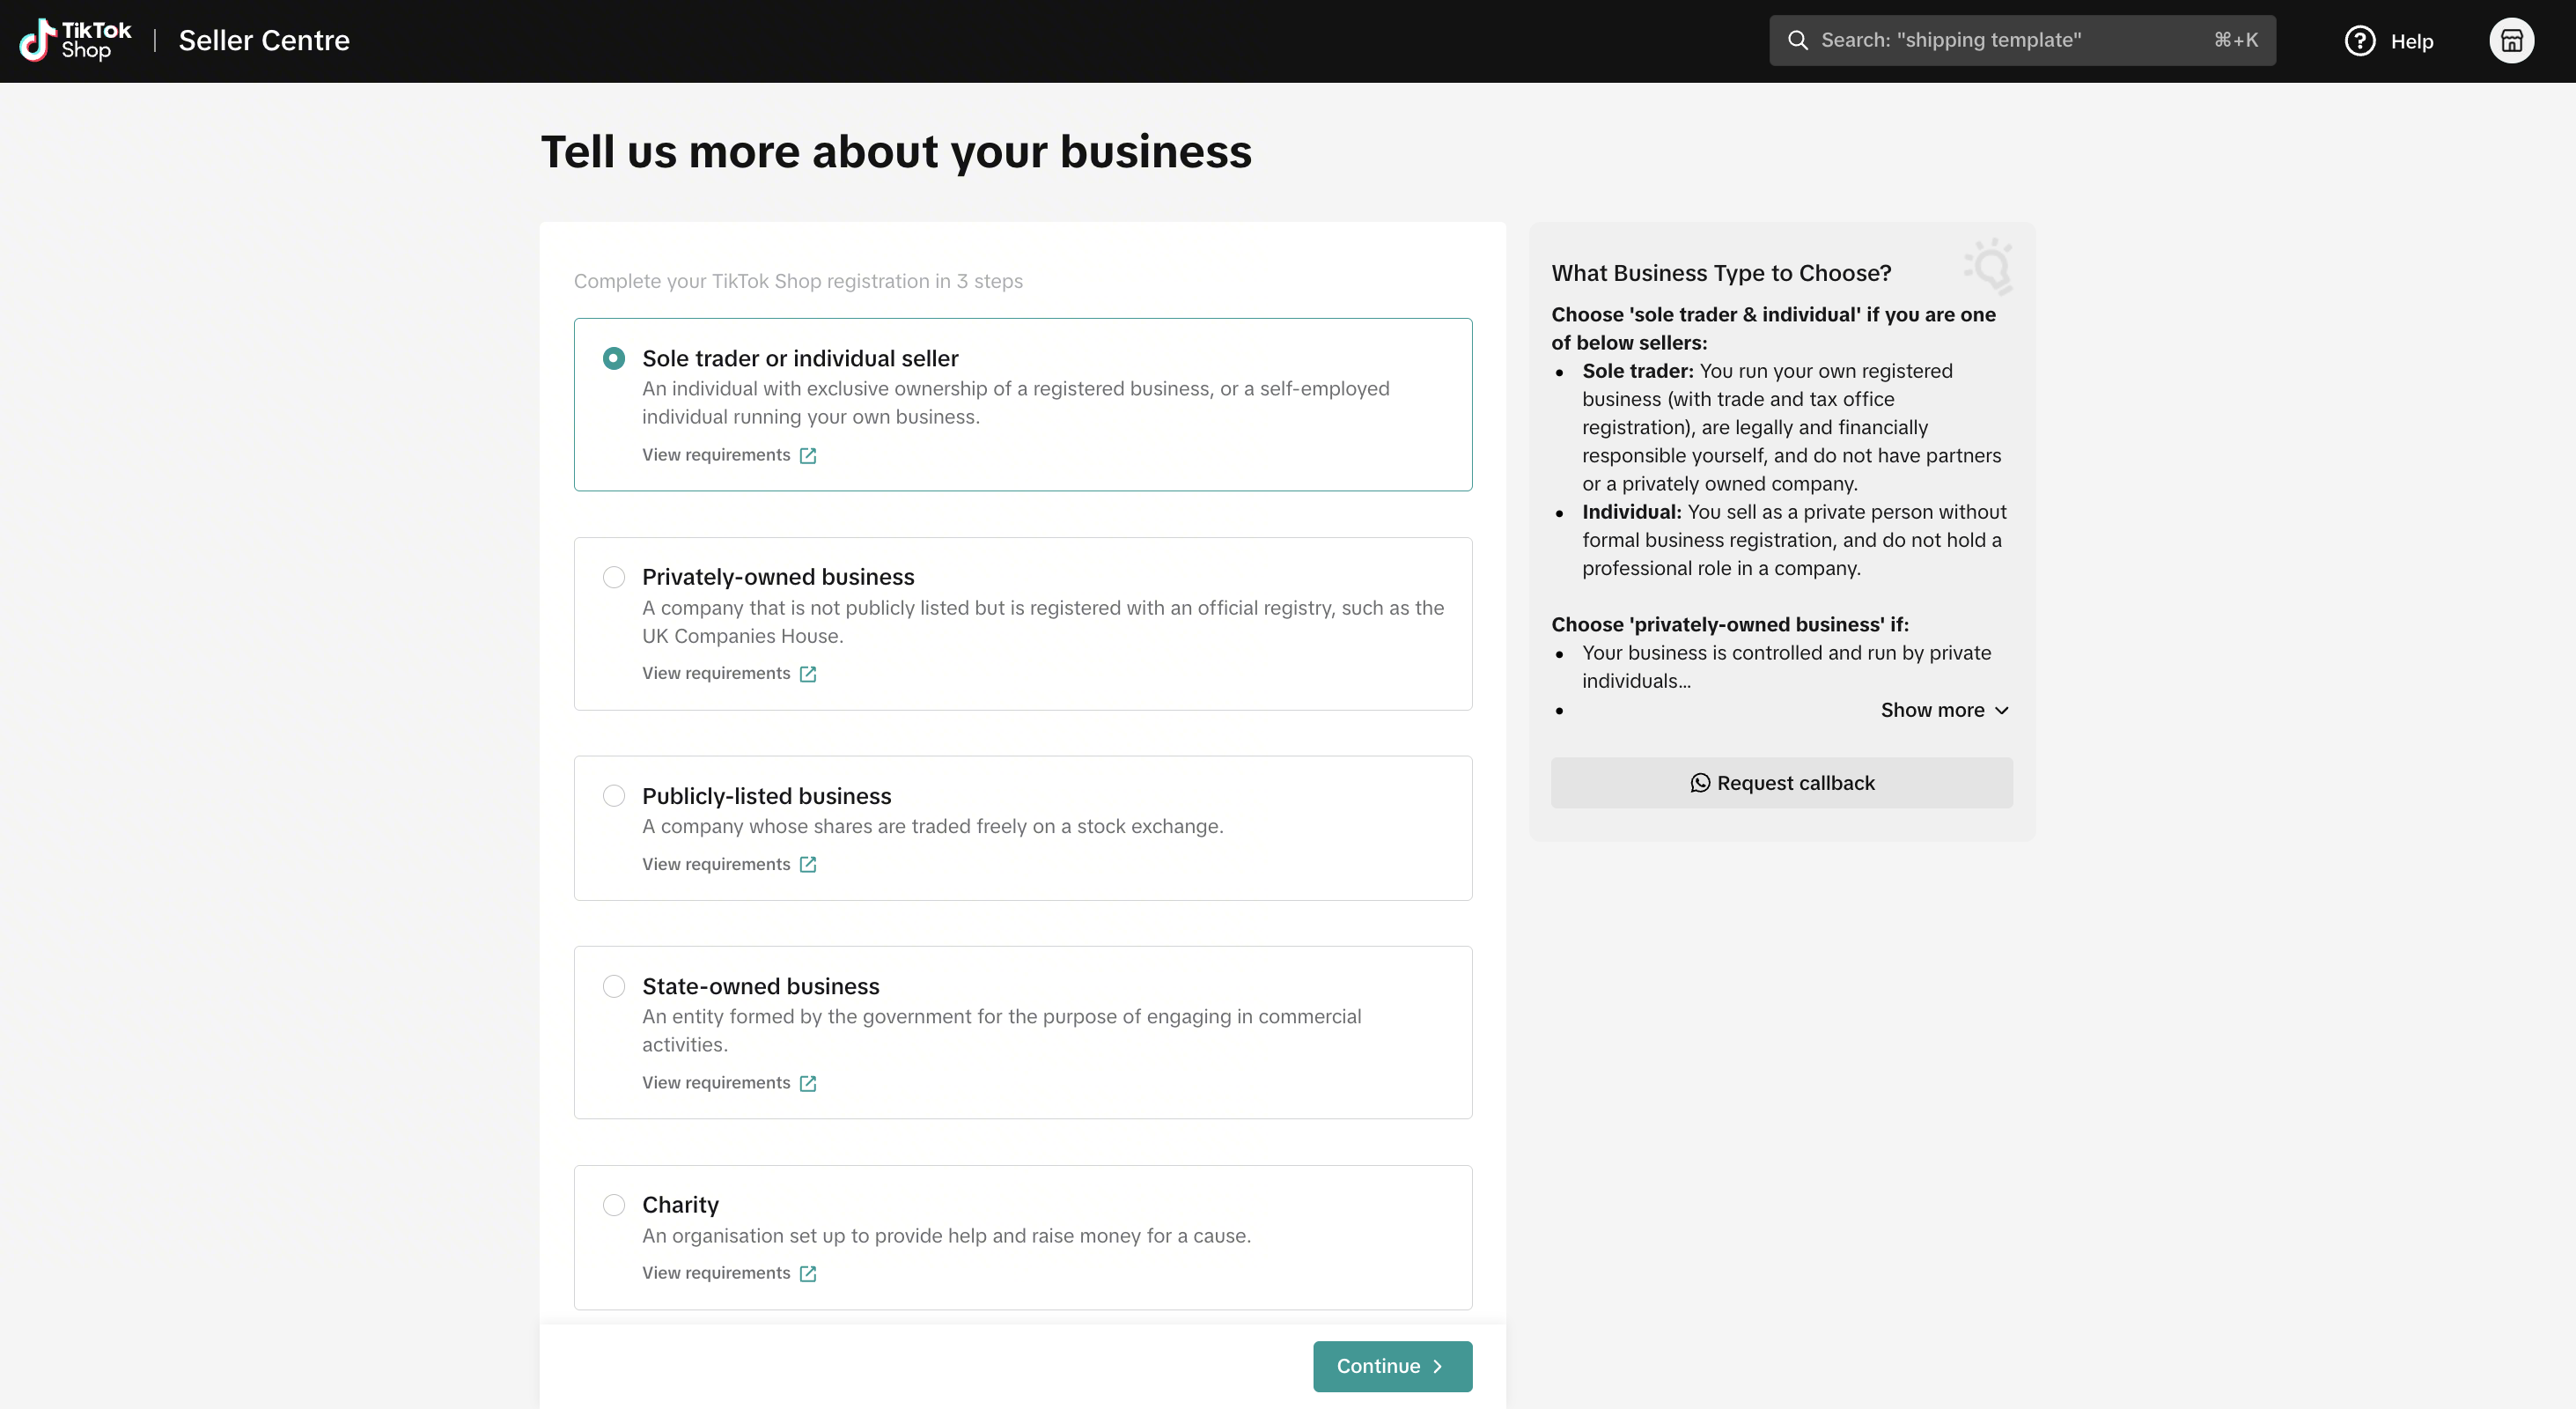Click the search magnifier icon
The height and width of the screenshot is (1409, 2576).
[1797, 40]
